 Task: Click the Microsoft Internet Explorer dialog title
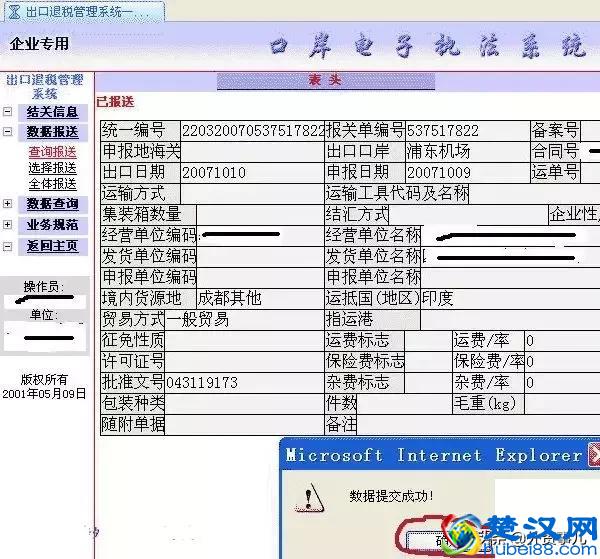pyautogui.click(x=434, y=455)
